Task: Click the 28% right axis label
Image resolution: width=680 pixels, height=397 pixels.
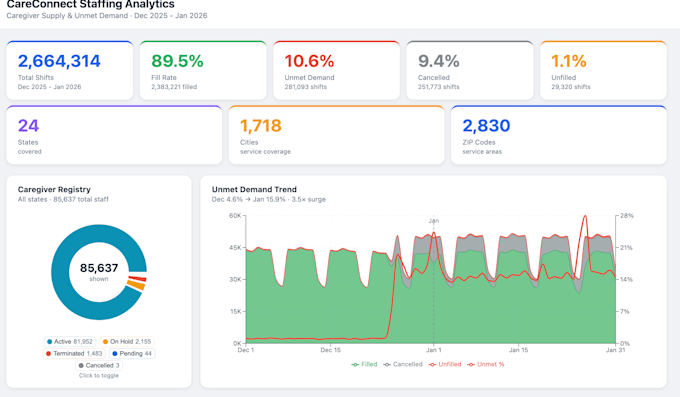Action: pos(627,216)
